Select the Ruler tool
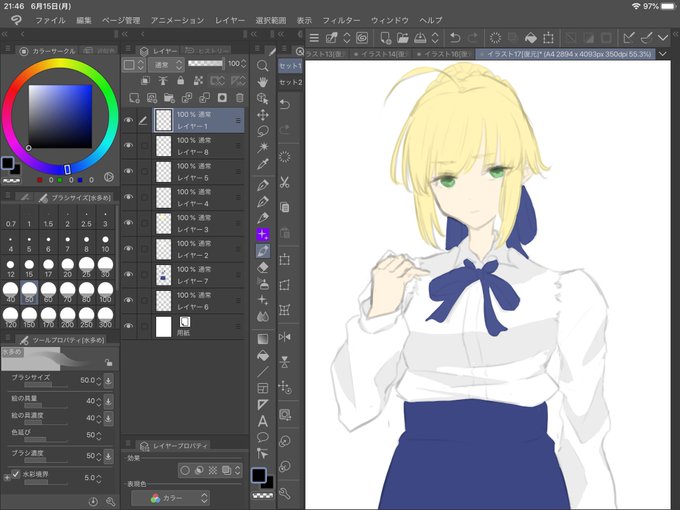Screen dimensions: 680x510 coord(262,405)
